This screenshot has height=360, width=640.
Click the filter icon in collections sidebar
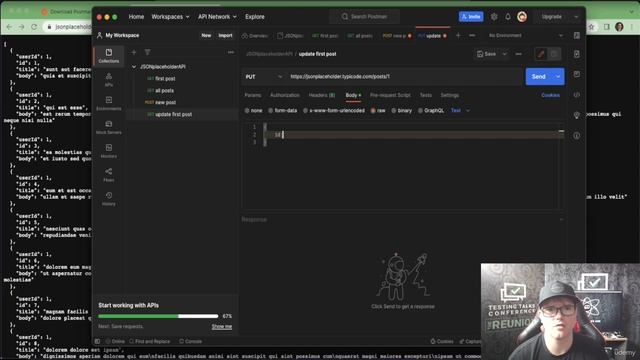pyautogui.click(x=147, y=52)
